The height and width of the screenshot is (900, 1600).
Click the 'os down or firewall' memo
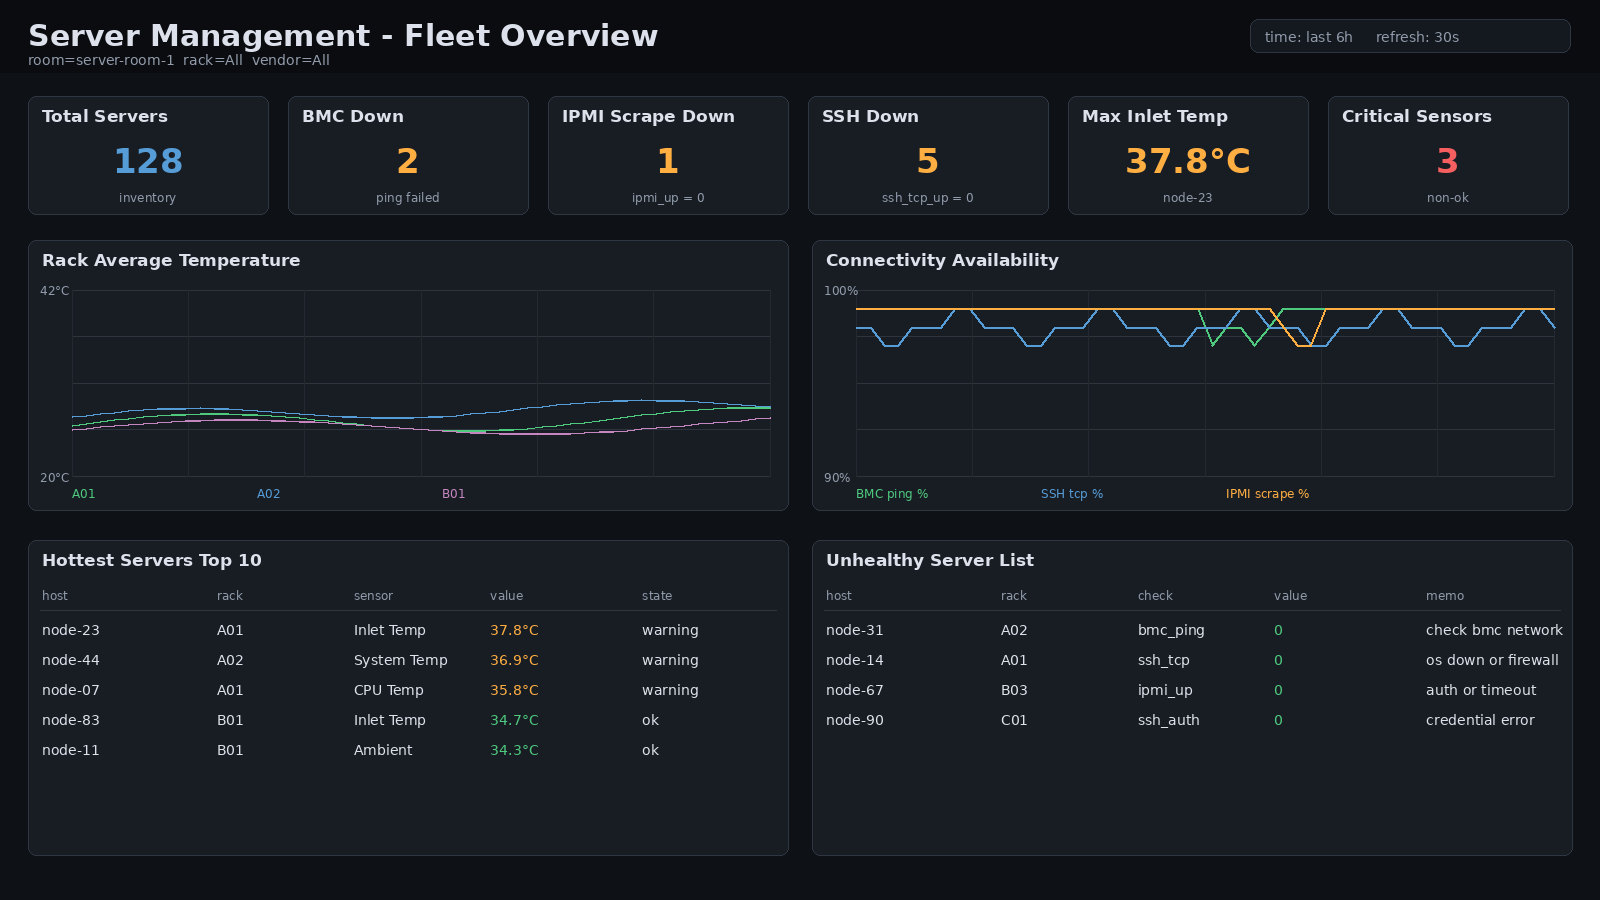(x=1492, y=660)
